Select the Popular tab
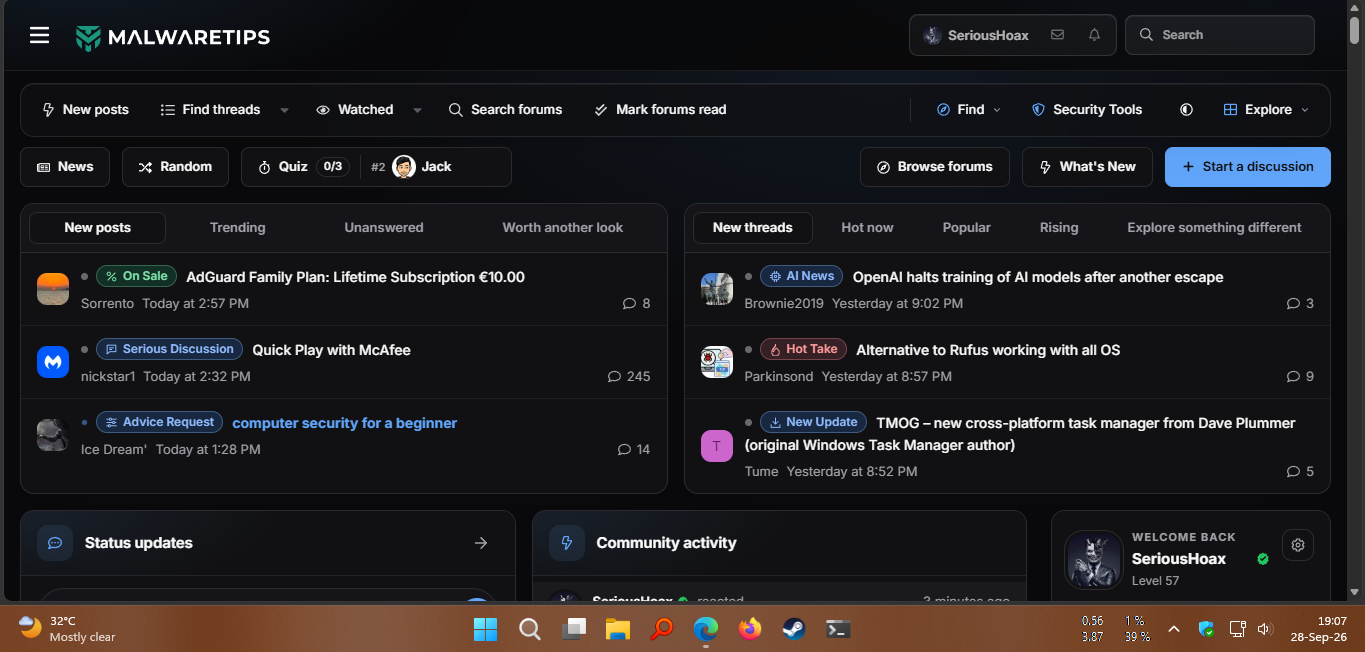Image resolution: width=1365 pixels, height=652 pixels. 966,228
